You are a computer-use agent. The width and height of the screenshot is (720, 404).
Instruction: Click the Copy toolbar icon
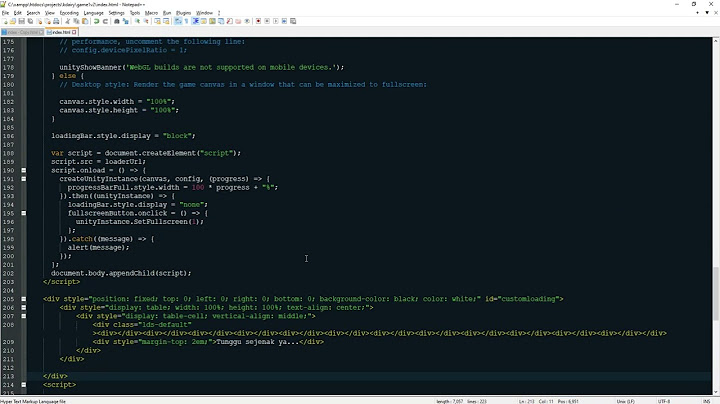(x=76, y=21)
